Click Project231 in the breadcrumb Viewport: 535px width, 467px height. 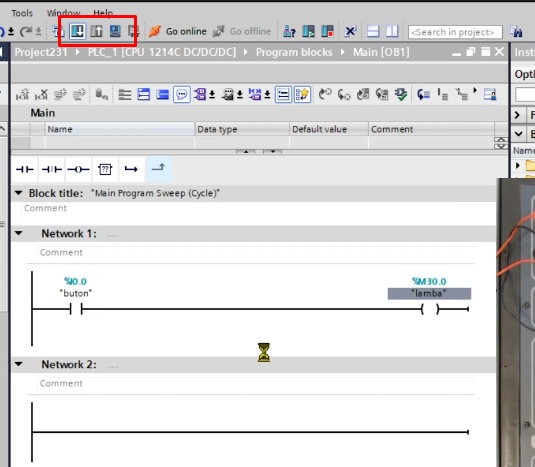tap(41, 52)
